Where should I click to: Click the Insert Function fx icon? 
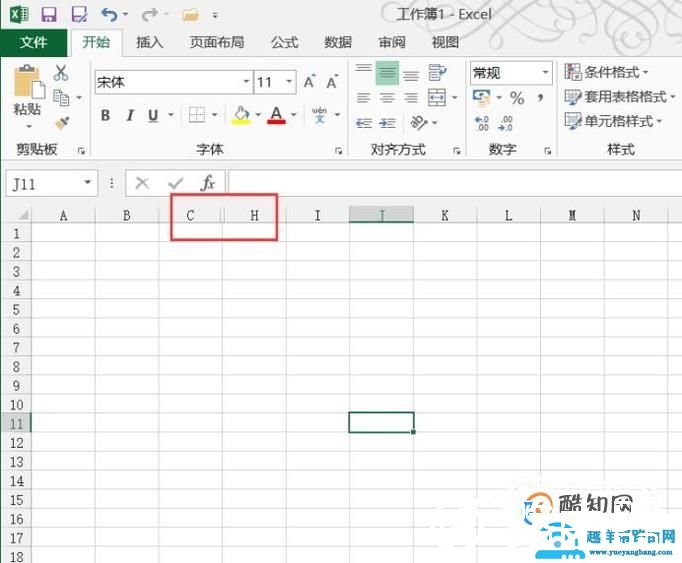208,183
